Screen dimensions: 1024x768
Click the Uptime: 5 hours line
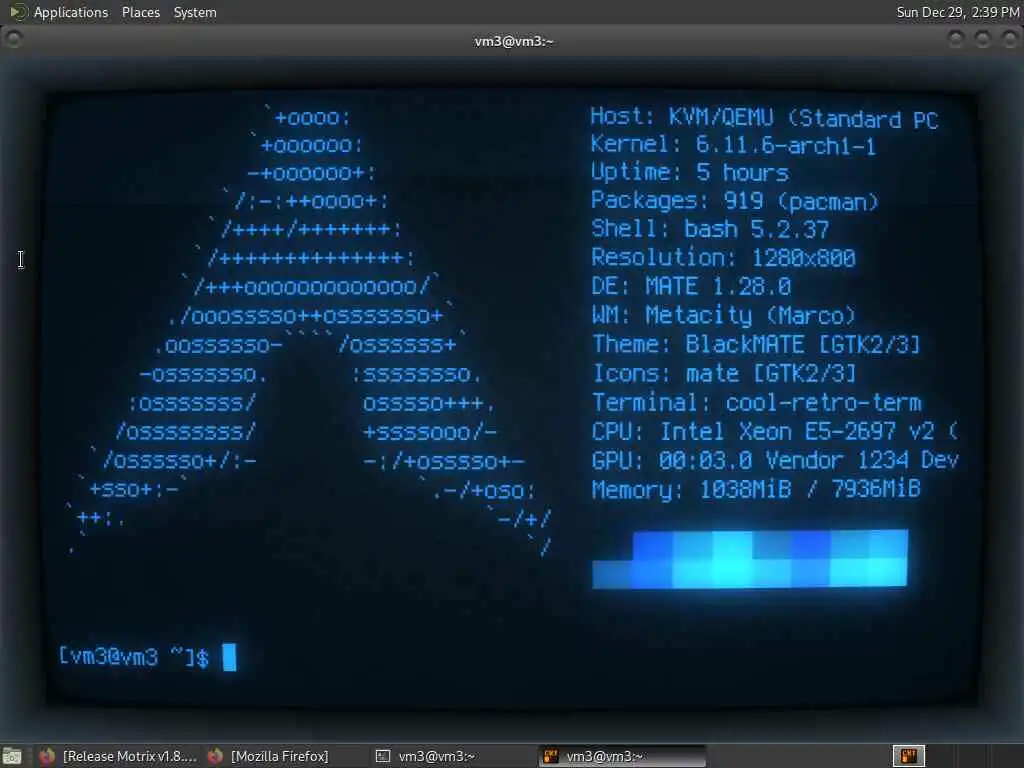tap(690, 172)
